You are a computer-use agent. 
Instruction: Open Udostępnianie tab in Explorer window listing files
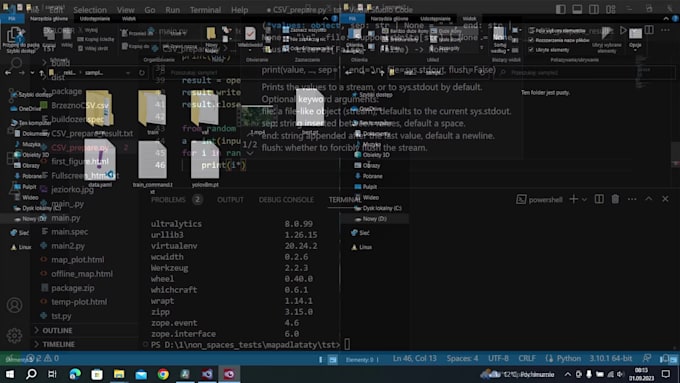click(95, 19)
